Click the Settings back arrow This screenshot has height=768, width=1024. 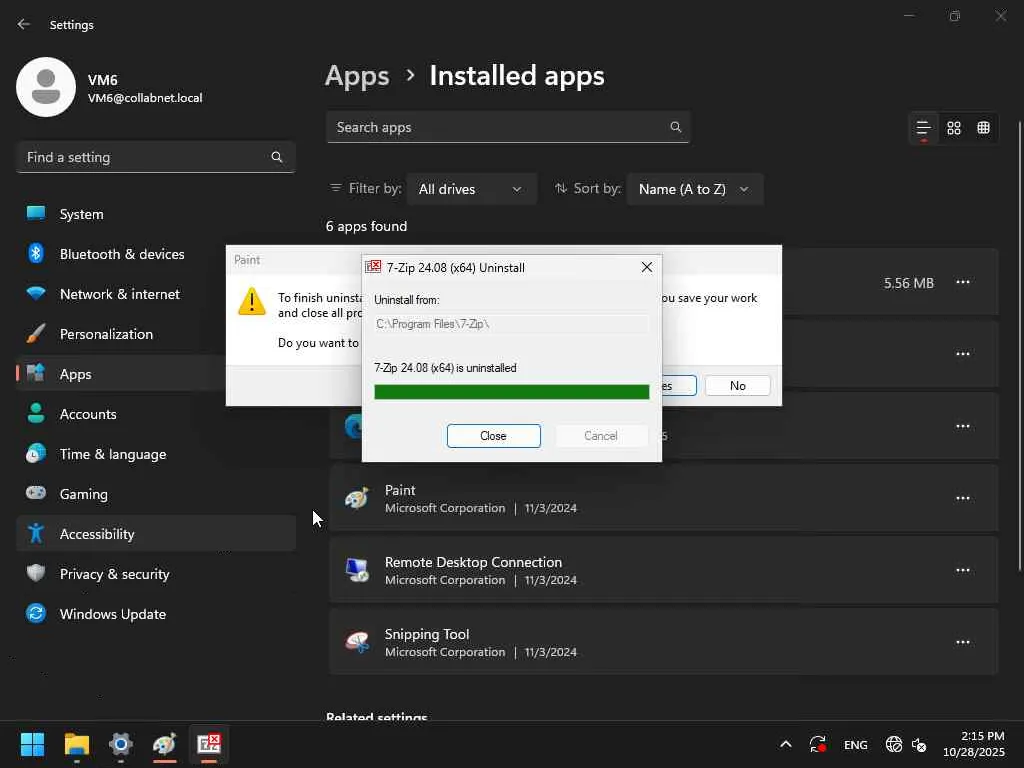pos(24,24)
